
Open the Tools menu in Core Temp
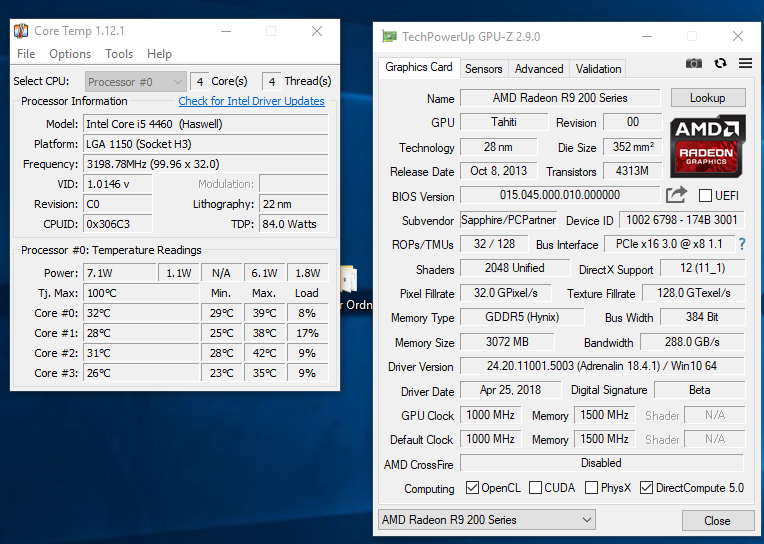[119, 54]
